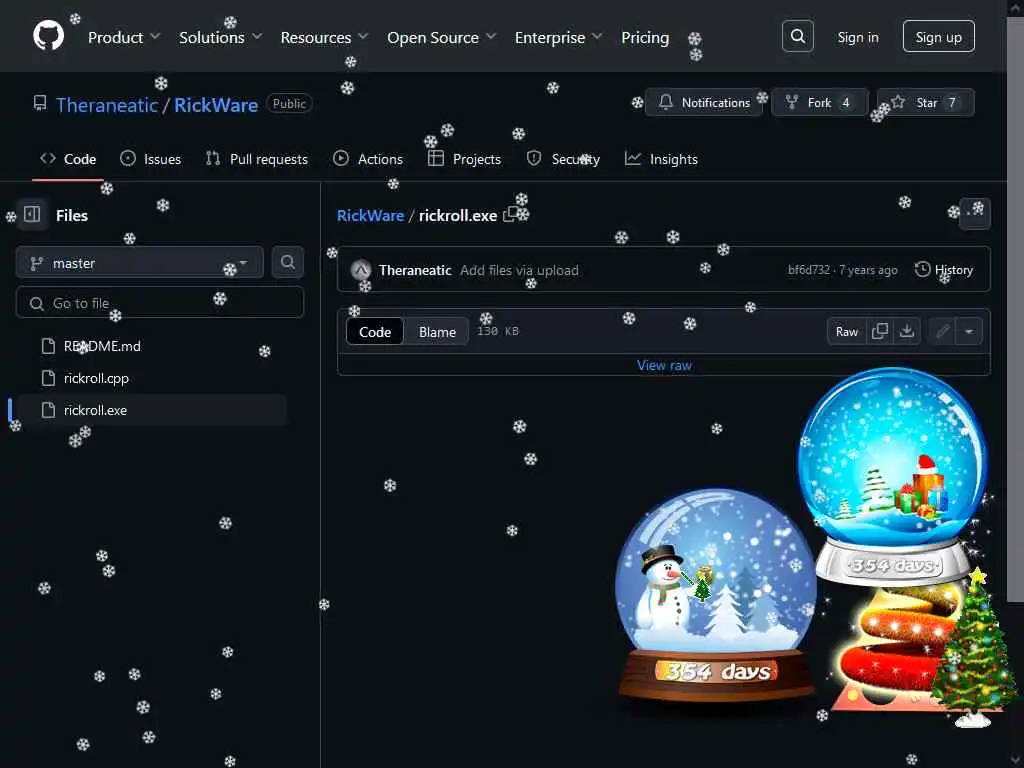
Task: Click the View raw link
Action: click(x=664, y=365)
